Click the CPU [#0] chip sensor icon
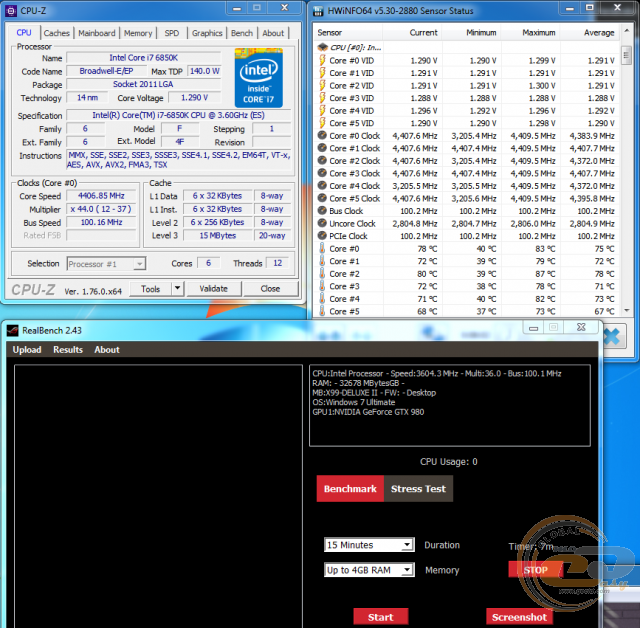640x628 pixels. point(322,47)
